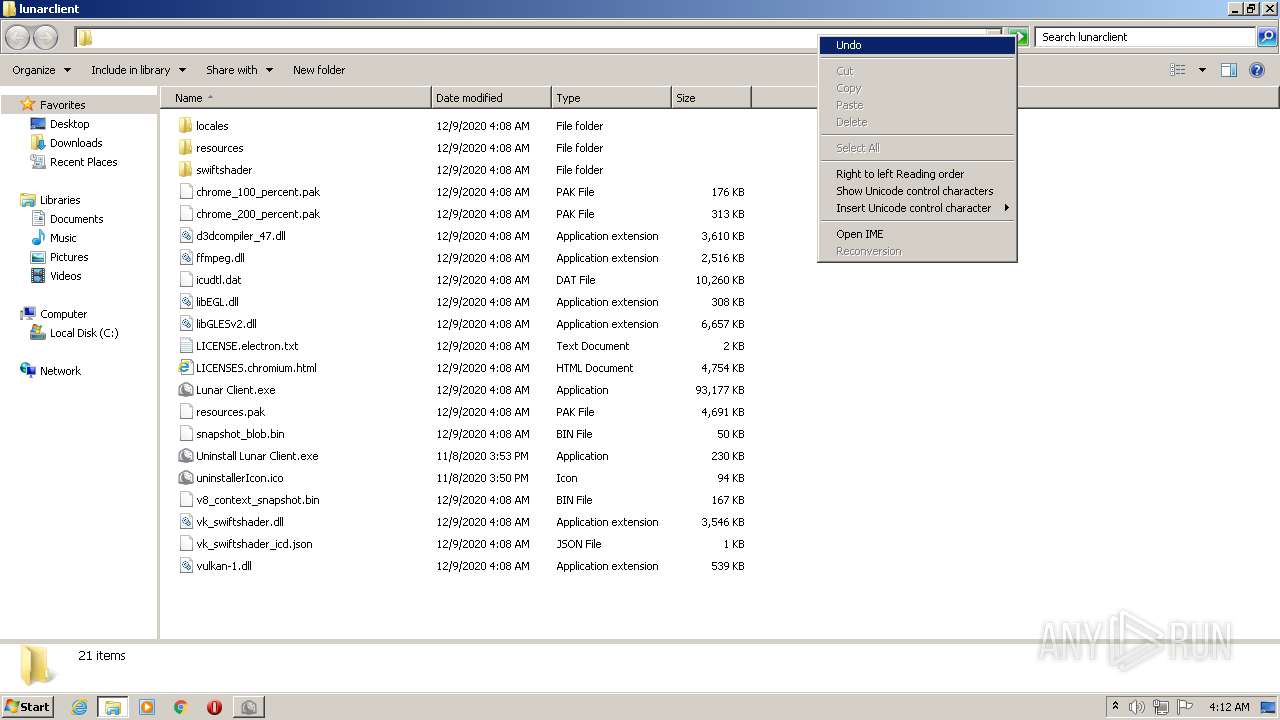Select Desktop in navigation pane
This screenshot has width=1280, height=720.
click(69, 124)
